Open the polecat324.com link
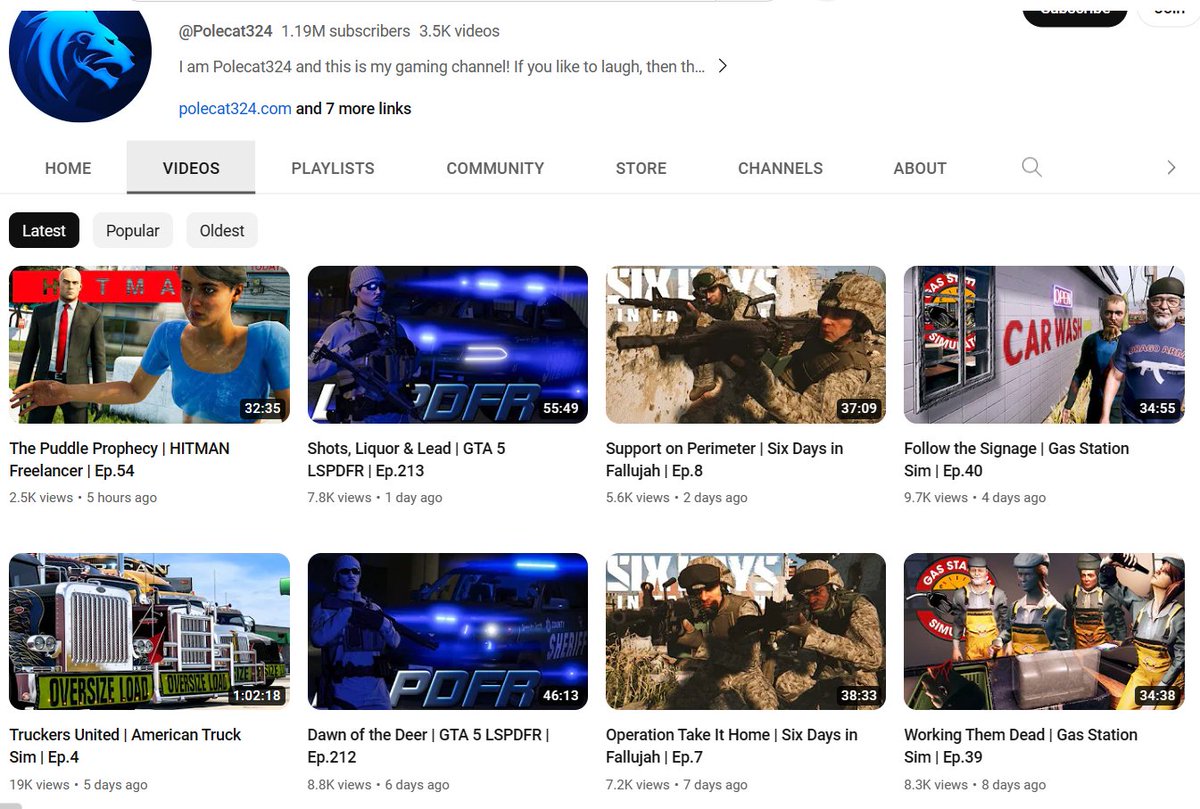This screenshot has width=1200, height=809. point(235,108)
